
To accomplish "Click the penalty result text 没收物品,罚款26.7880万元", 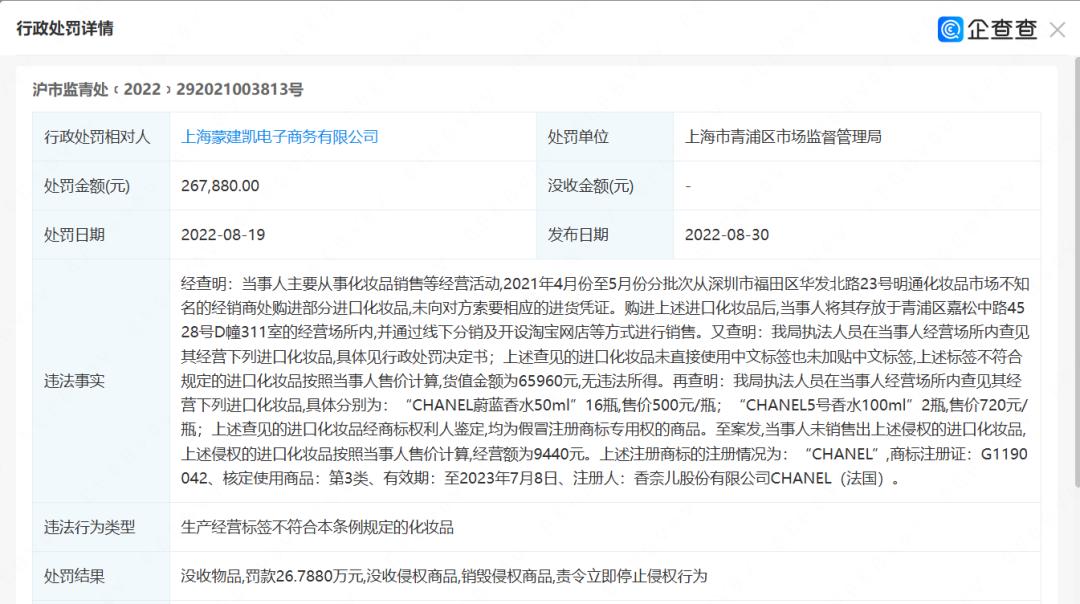I will coord(272,576).
